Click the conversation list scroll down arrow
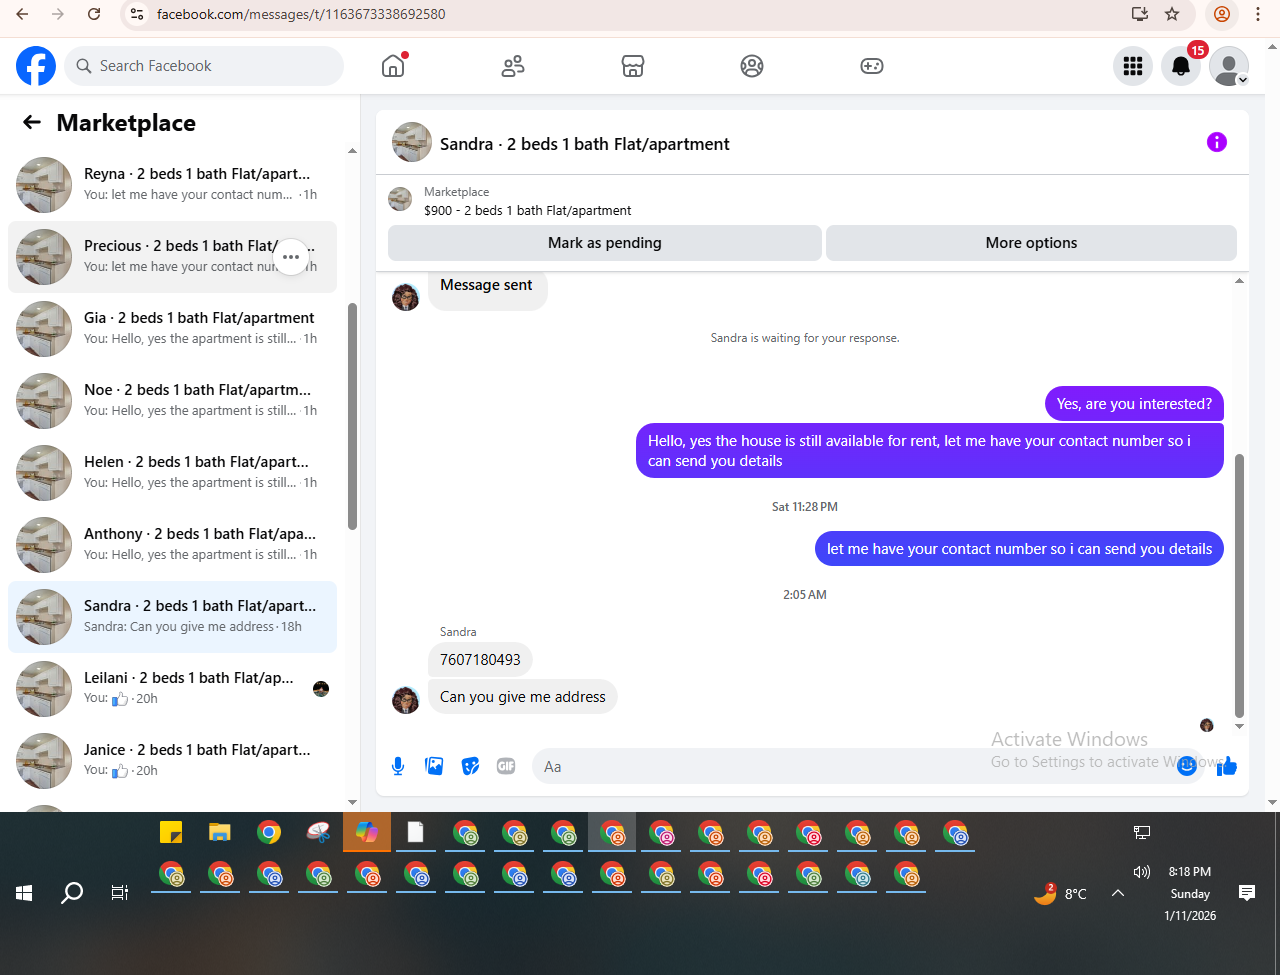The image size is (1280, 975). coord(352,802)
